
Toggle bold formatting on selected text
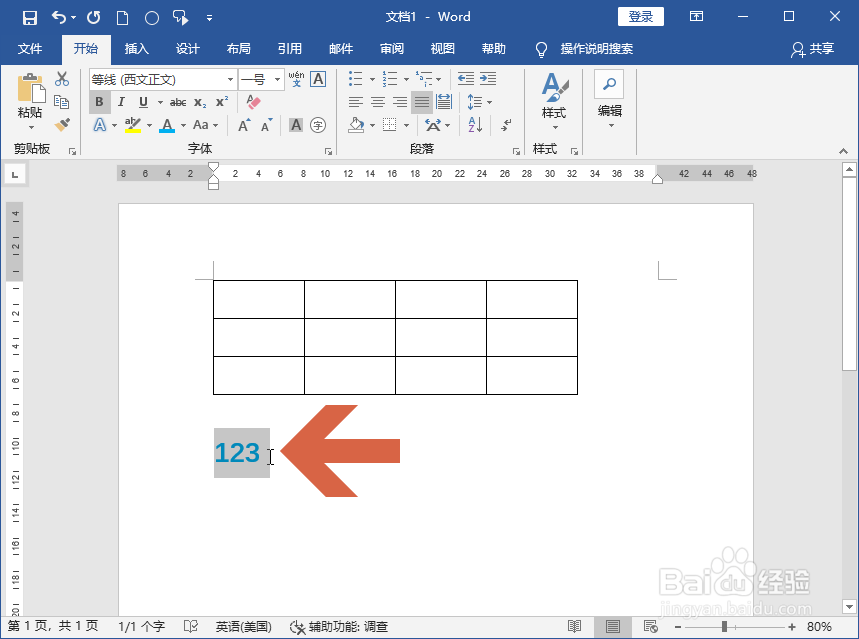pos(100,101)
